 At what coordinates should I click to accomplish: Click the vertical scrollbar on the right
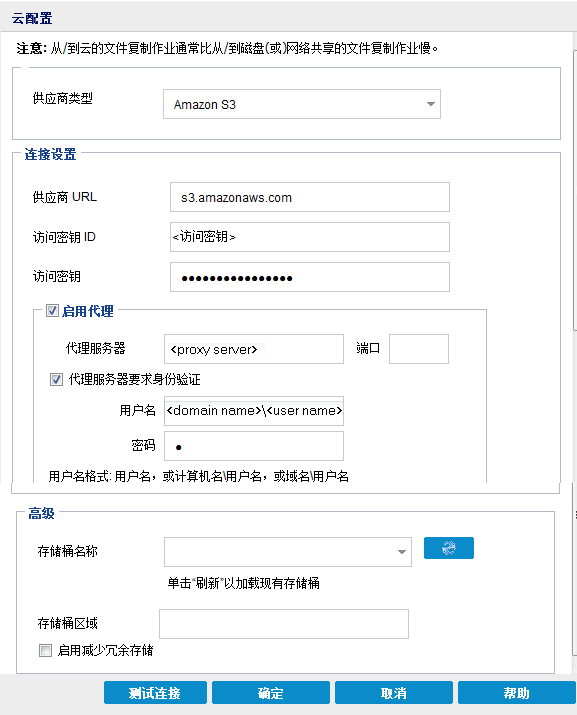click(574, 192)
